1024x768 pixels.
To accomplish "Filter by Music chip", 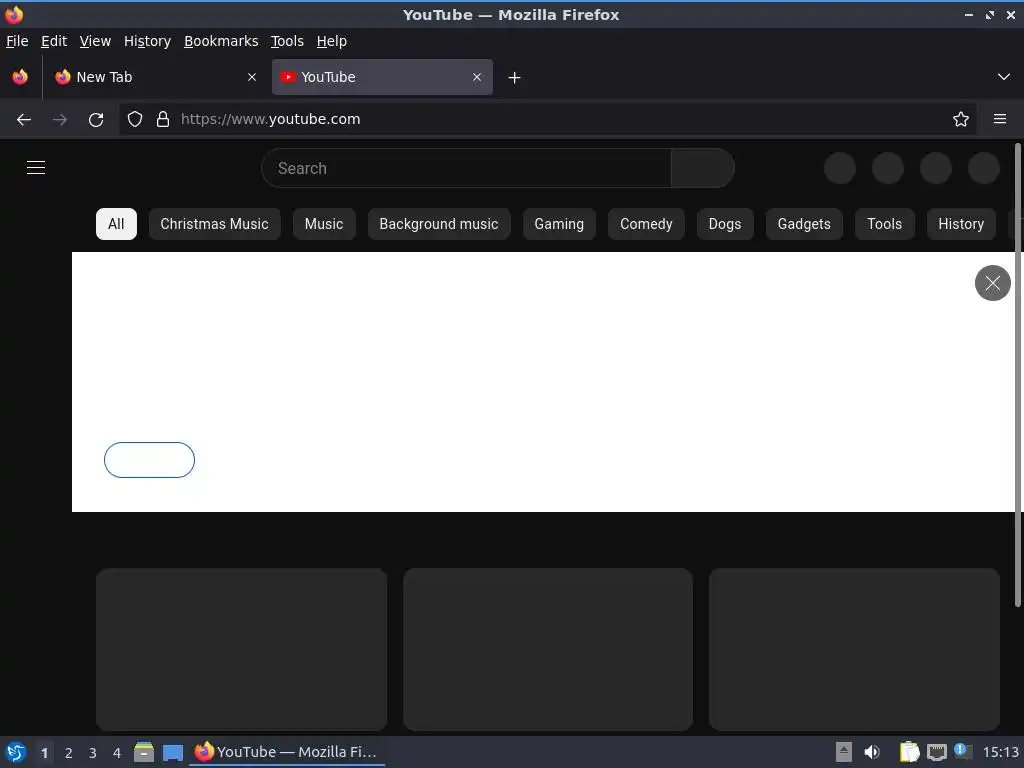I will [x=324, y=224].
